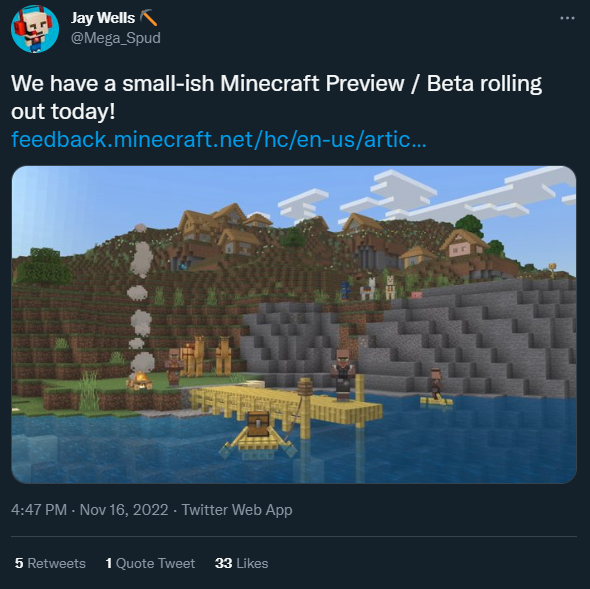Open the 1 Quote Tweet list
The width and height of the screenshot is (590, 589).
[x=150, y=563]
